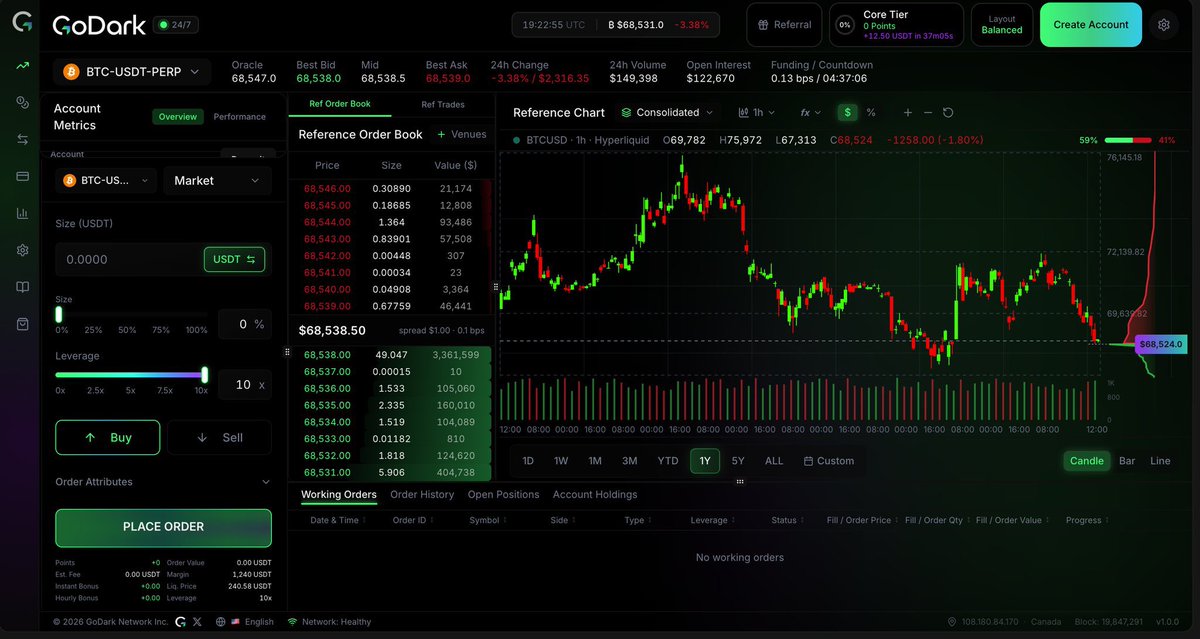Reset the chart view icon
The width and height of the screenshot is (1200, 639).
948,113
